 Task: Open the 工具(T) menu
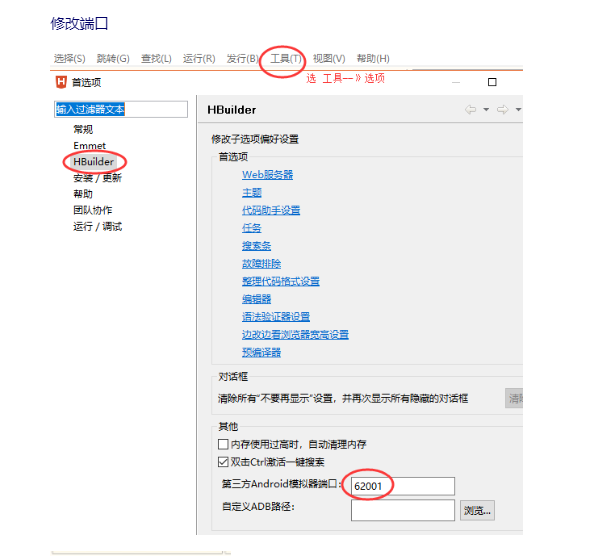click(286, 59)
